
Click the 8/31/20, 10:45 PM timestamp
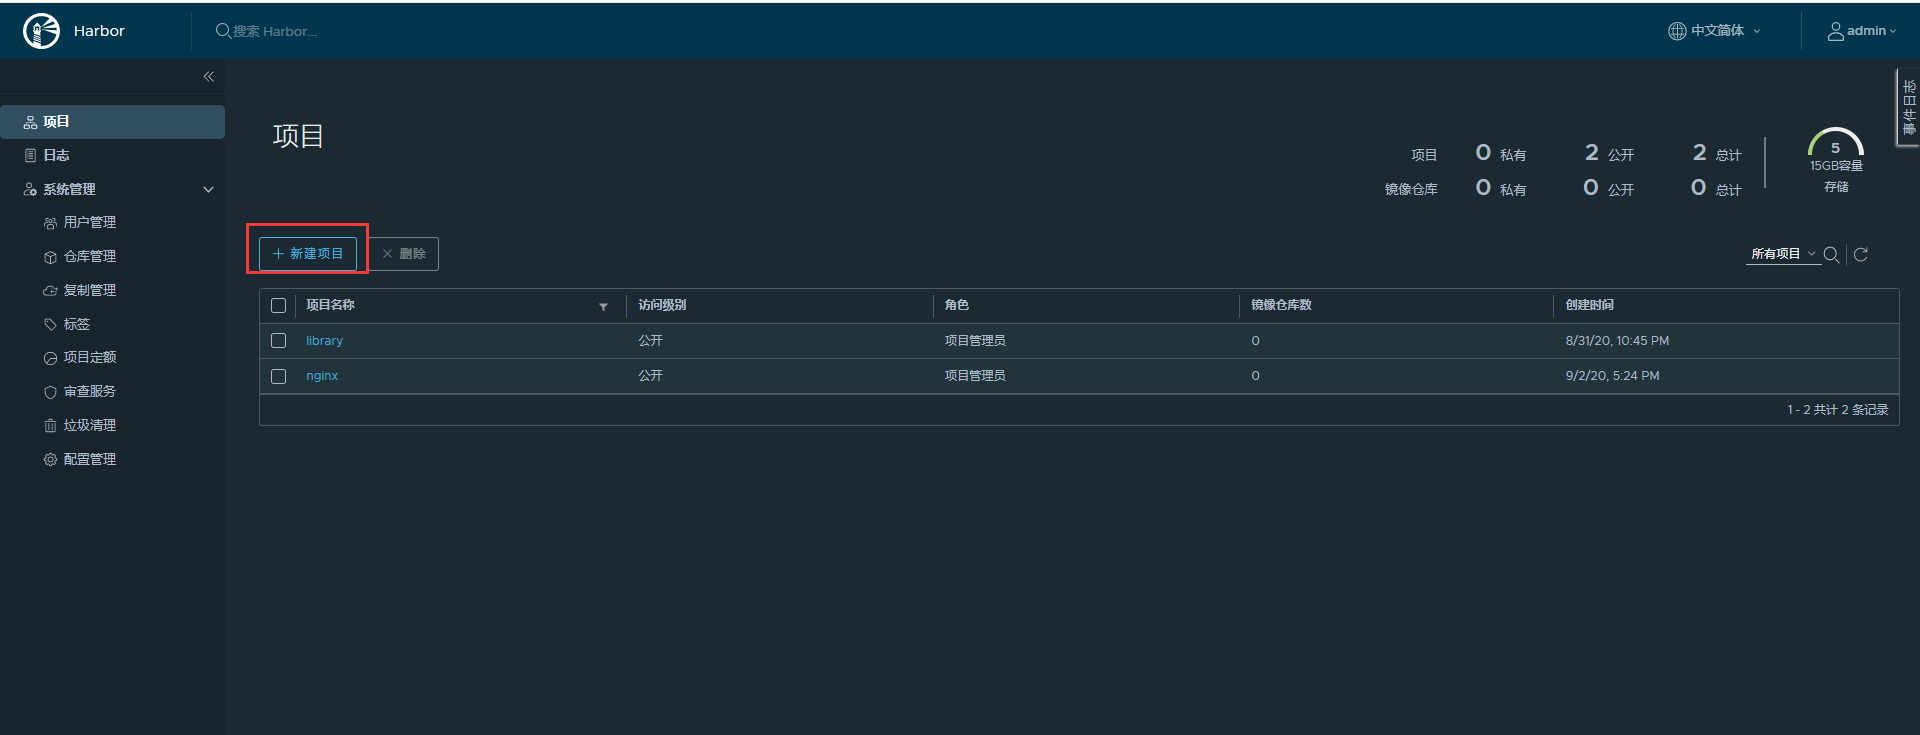point(1617,341)
